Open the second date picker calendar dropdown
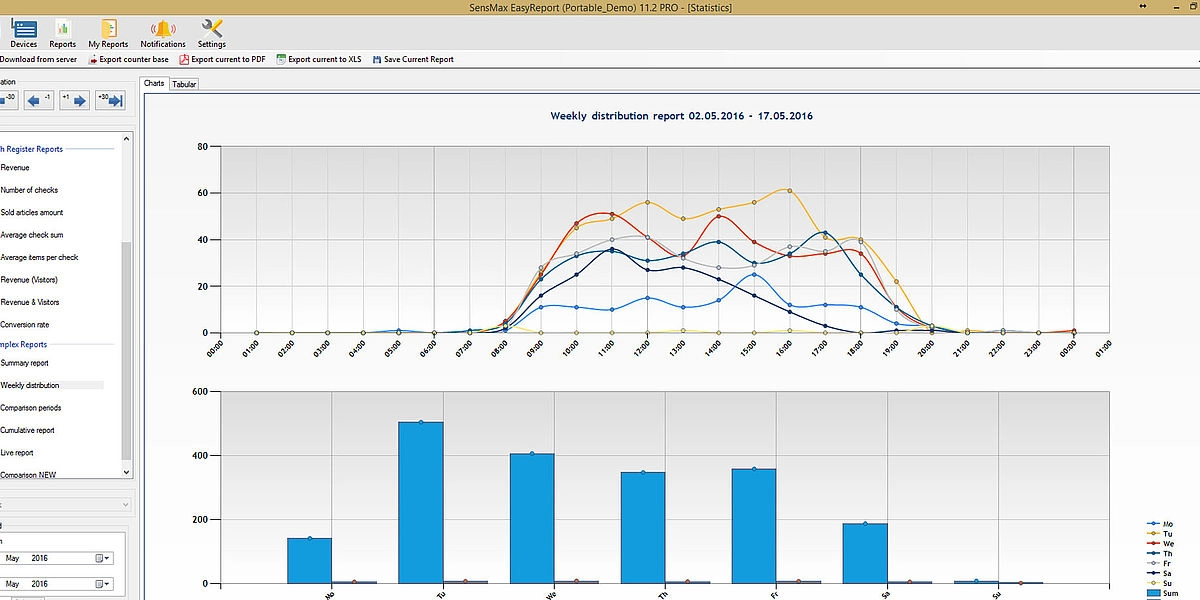This screenshot has width=1200, height=600. point(104,584)
